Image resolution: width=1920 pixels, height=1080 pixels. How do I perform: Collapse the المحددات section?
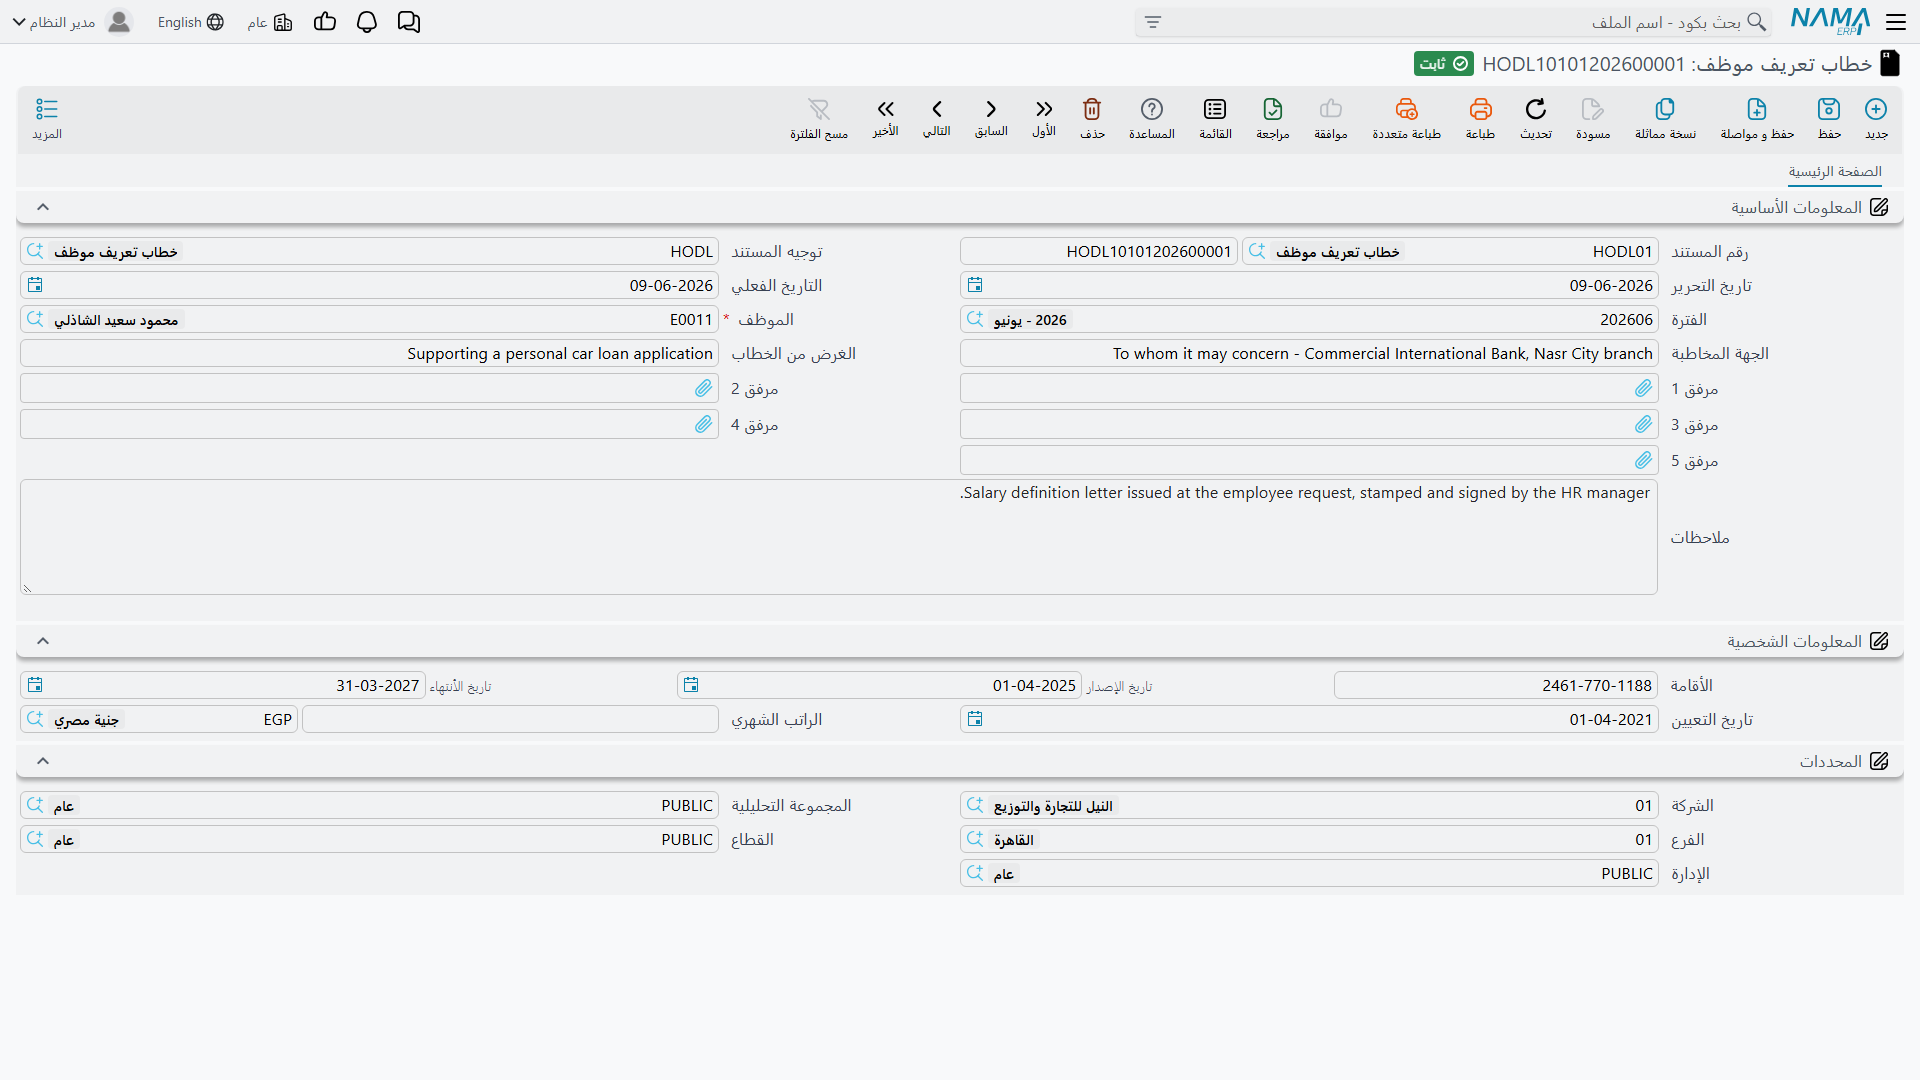43,761
